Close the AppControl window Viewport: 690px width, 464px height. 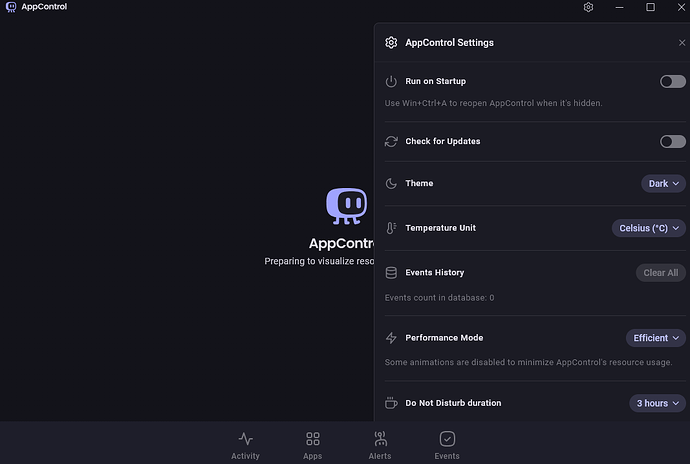681,7
